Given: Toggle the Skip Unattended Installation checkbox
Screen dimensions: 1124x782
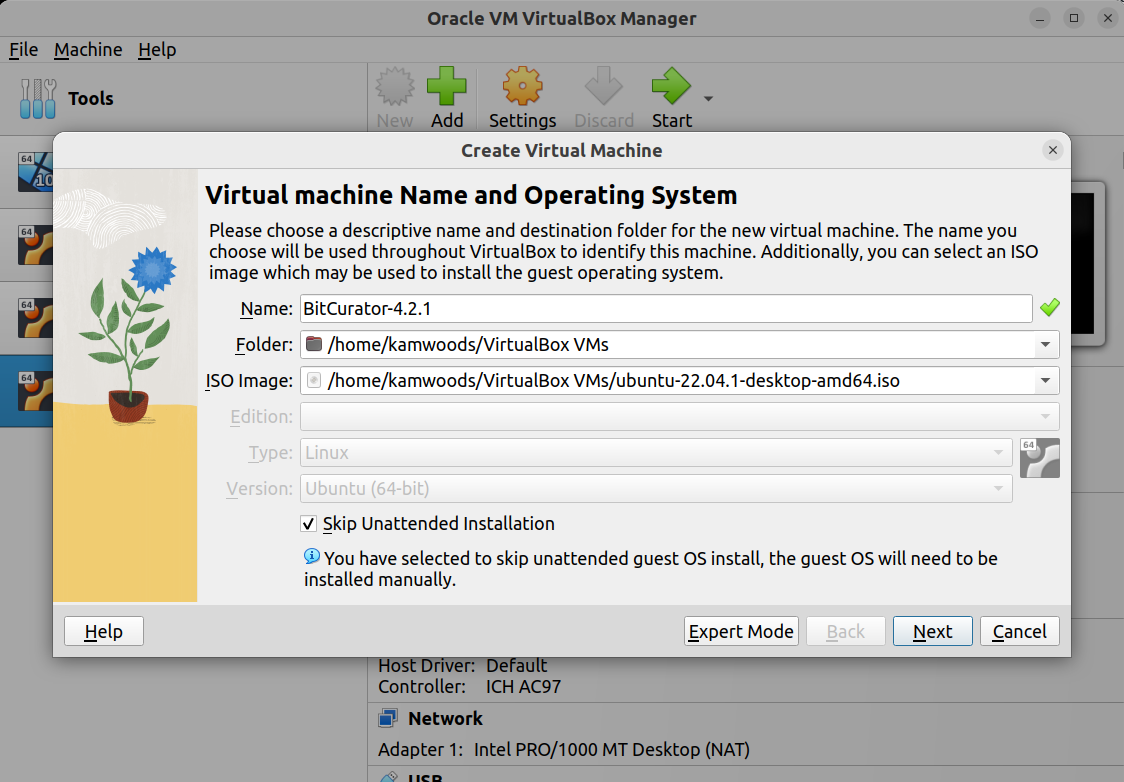Looking at the screenshot, I should click(308, 524).
